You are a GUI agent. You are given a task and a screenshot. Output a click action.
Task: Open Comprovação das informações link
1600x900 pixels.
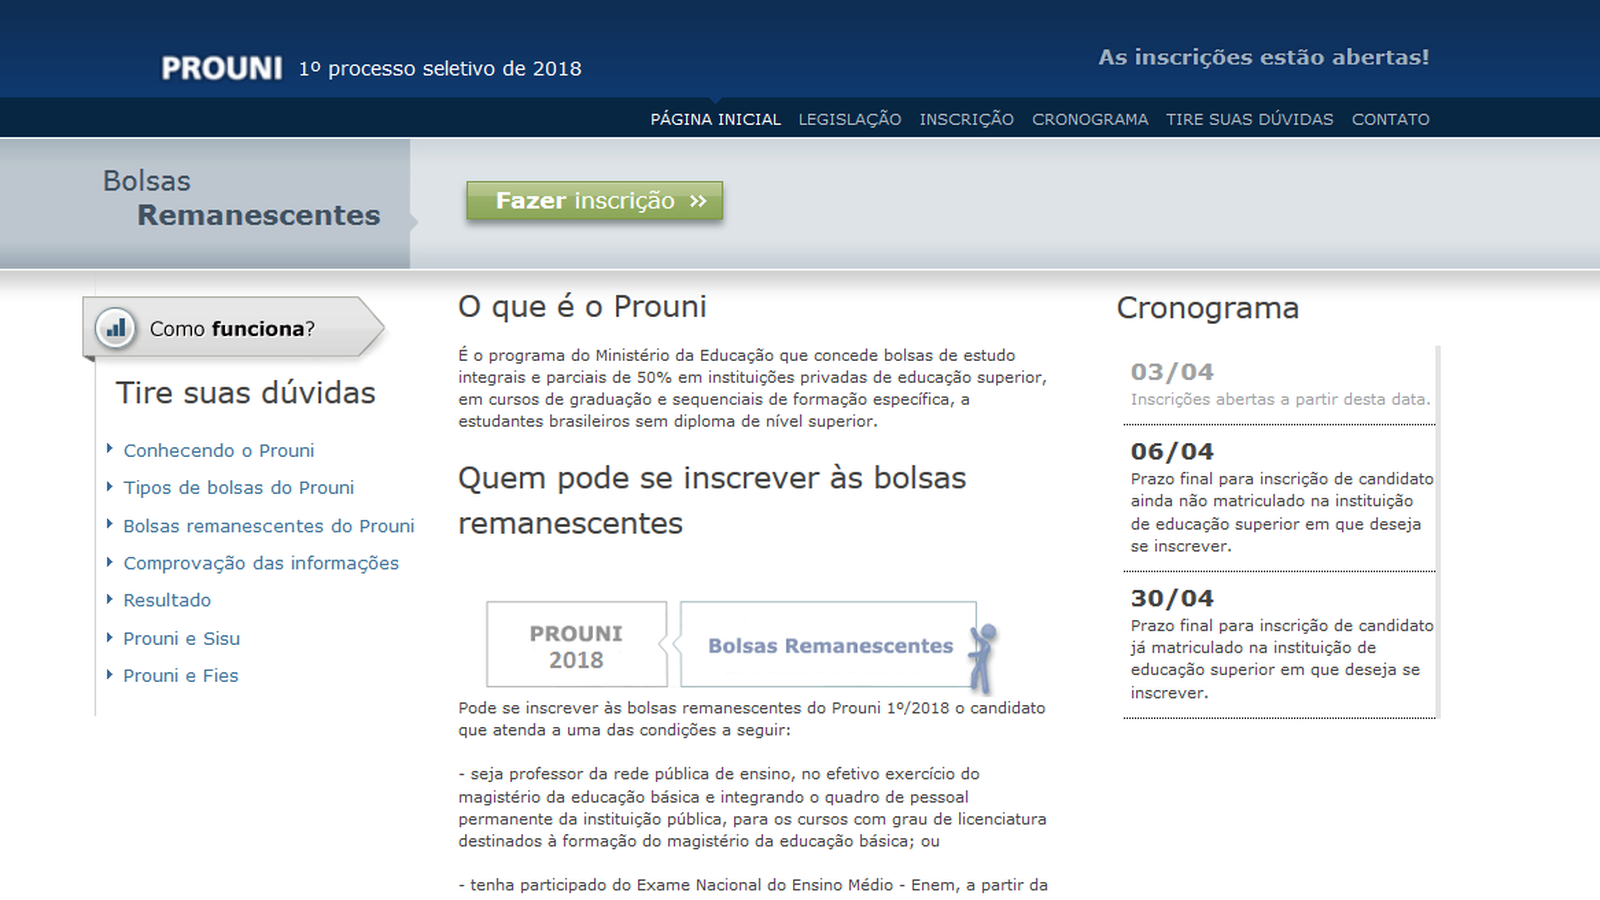(x=260, y=563)
